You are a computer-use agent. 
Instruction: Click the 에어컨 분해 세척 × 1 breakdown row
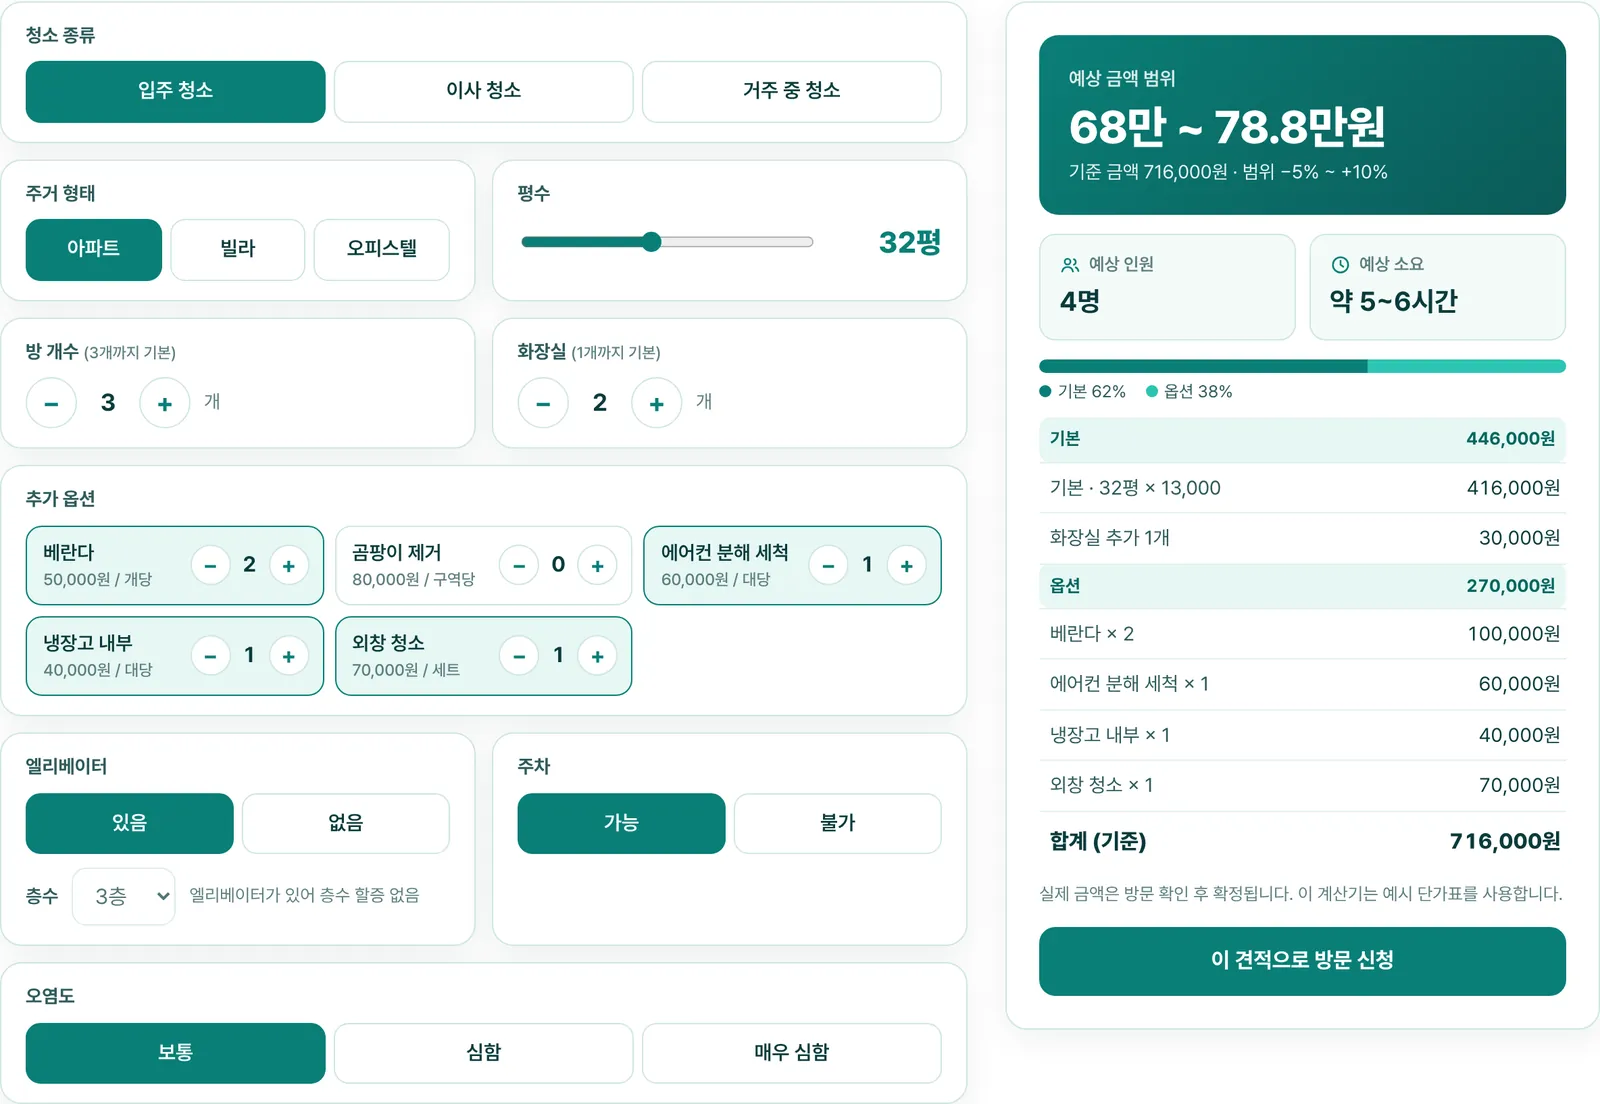tap(1302, 684)
